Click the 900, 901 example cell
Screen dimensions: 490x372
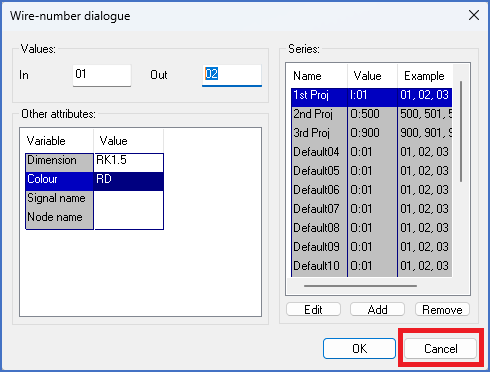click(425, 135)
